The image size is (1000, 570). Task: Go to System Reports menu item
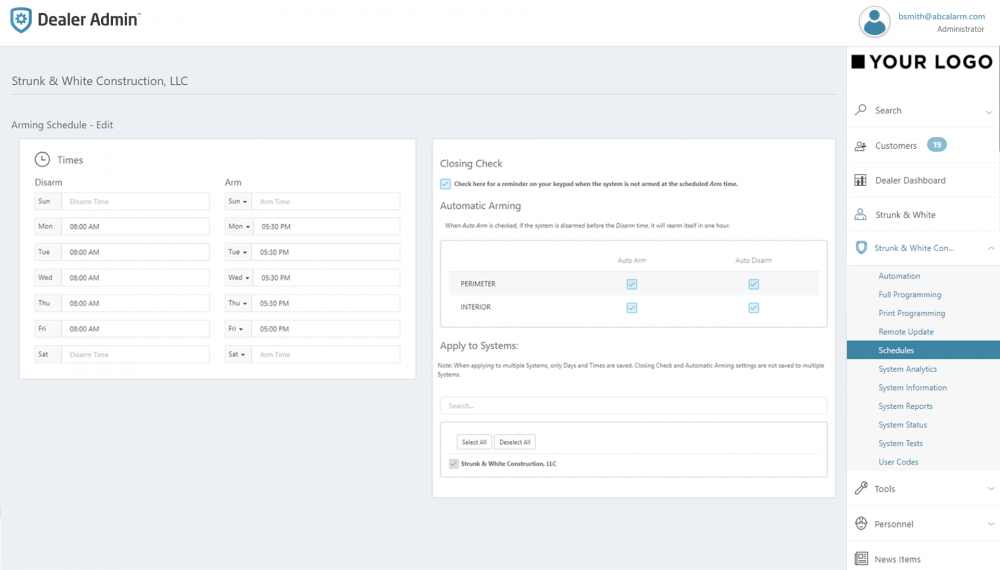905,406
